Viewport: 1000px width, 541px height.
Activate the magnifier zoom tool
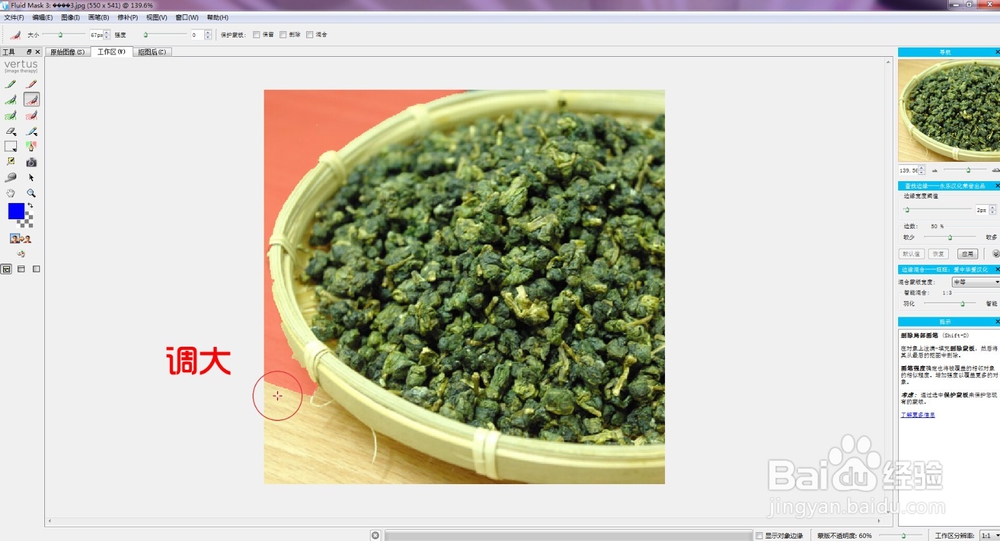coord(31,193)
